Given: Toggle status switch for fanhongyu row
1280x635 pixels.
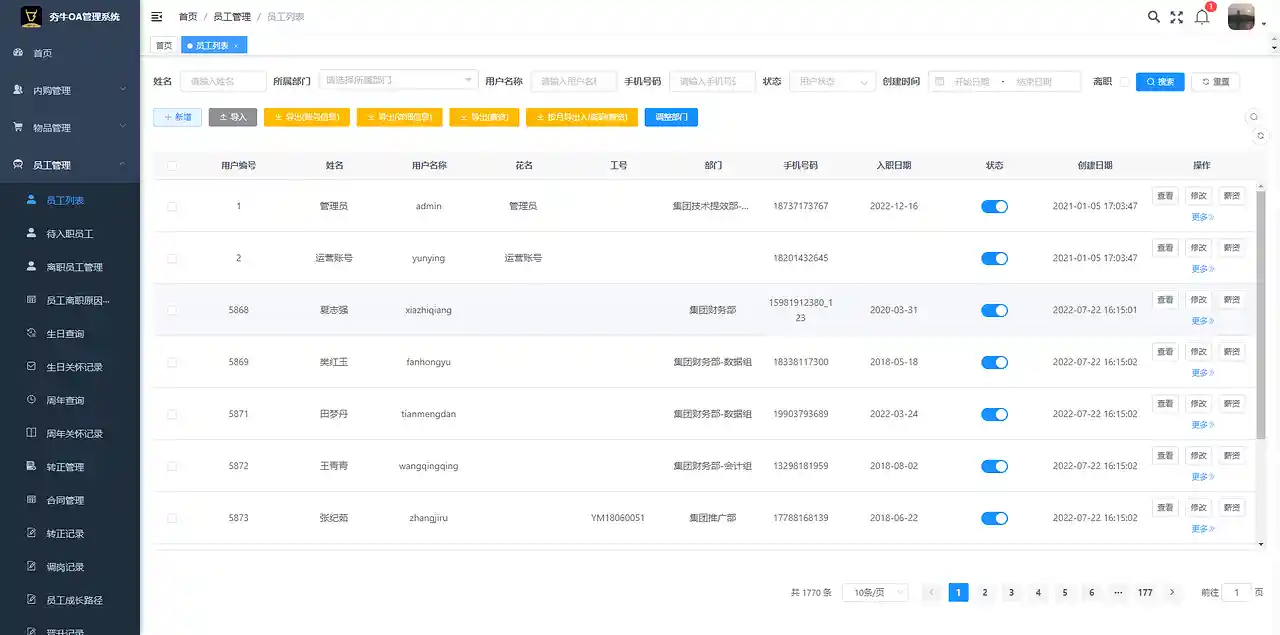Looking at the screenshot, I should point(994,362).
